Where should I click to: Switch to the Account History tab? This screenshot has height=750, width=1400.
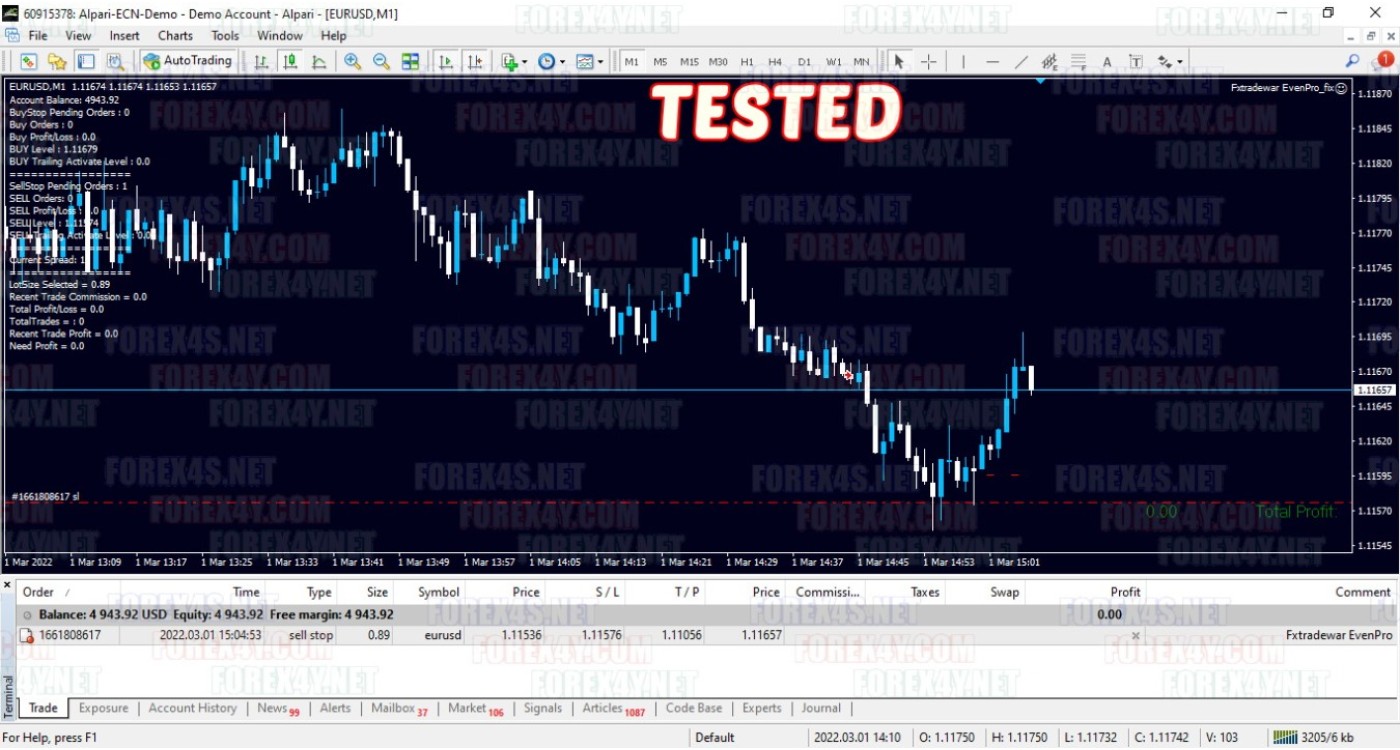[192, 708]
